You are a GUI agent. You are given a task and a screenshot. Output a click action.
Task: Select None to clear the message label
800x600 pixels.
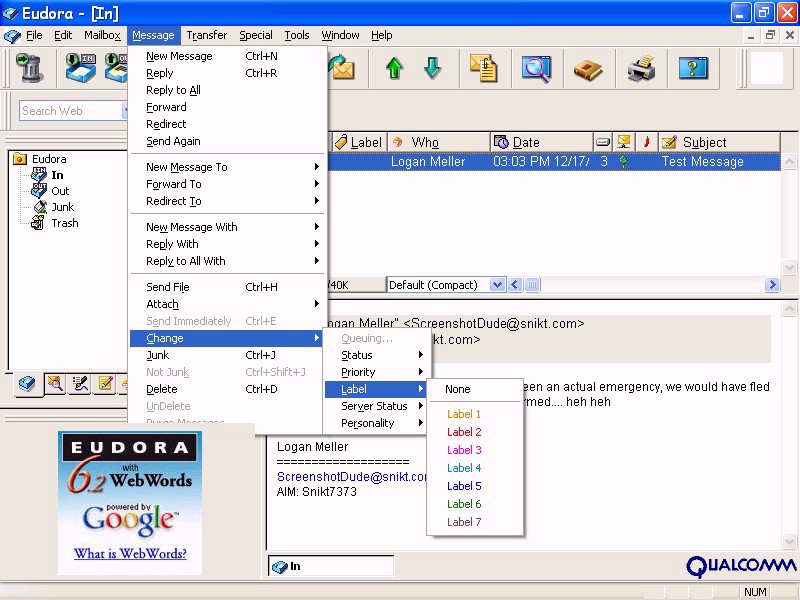click(x=475, y=389)
